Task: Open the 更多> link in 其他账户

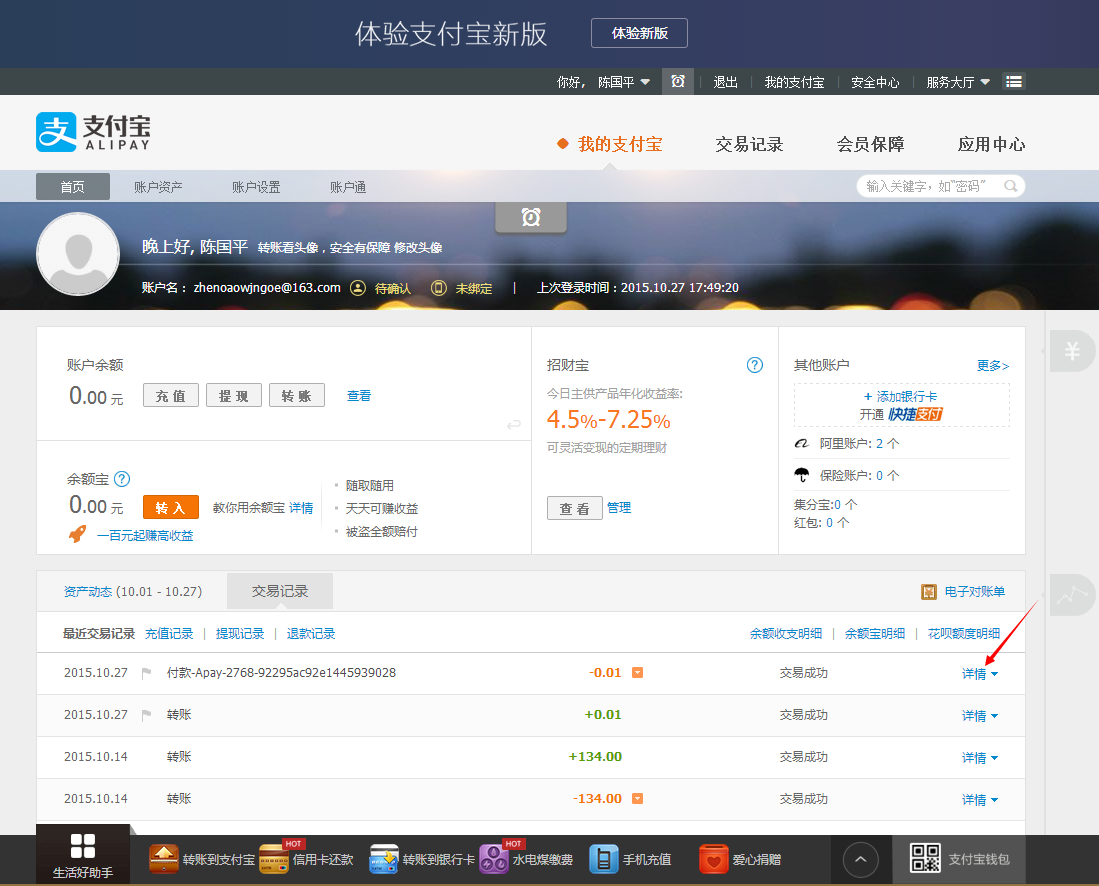Action: pos(993,365)
